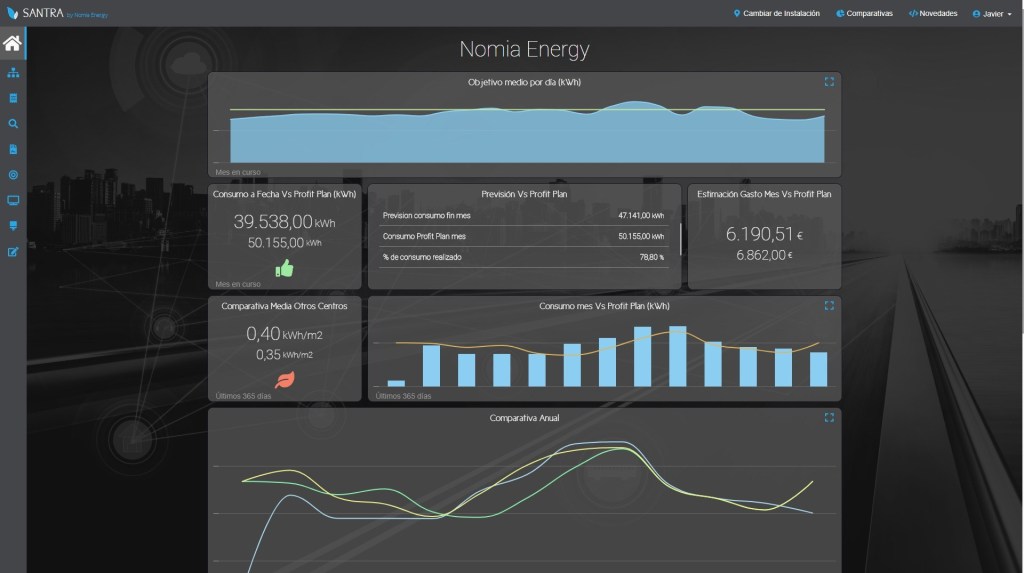Select the 0,35 kWh/m2 value

pos(284,355)
